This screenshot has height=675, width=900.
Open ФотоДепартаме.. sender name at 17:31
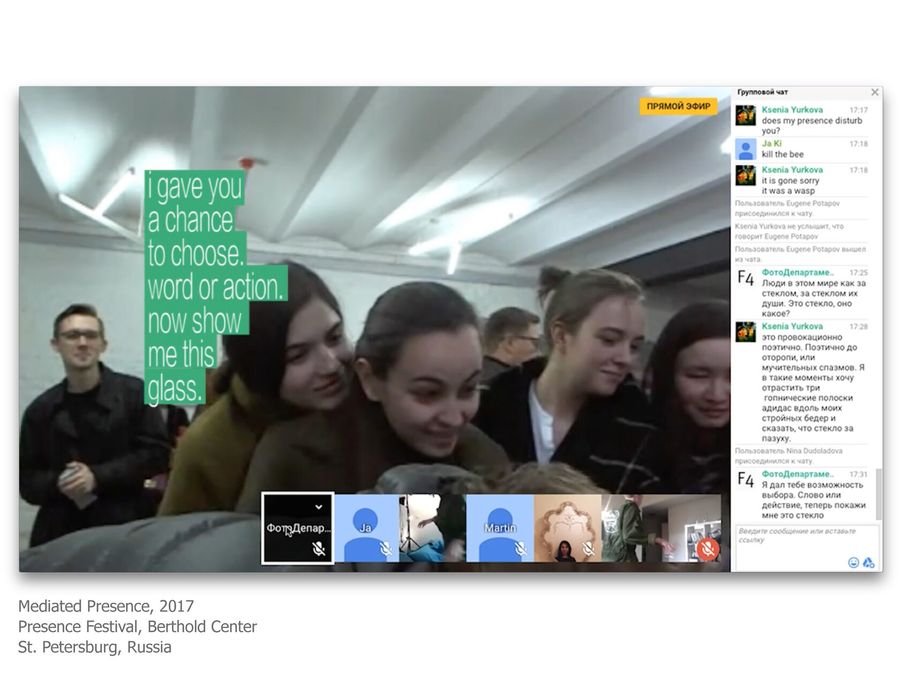pyautogui.click(x=798, y=474)
